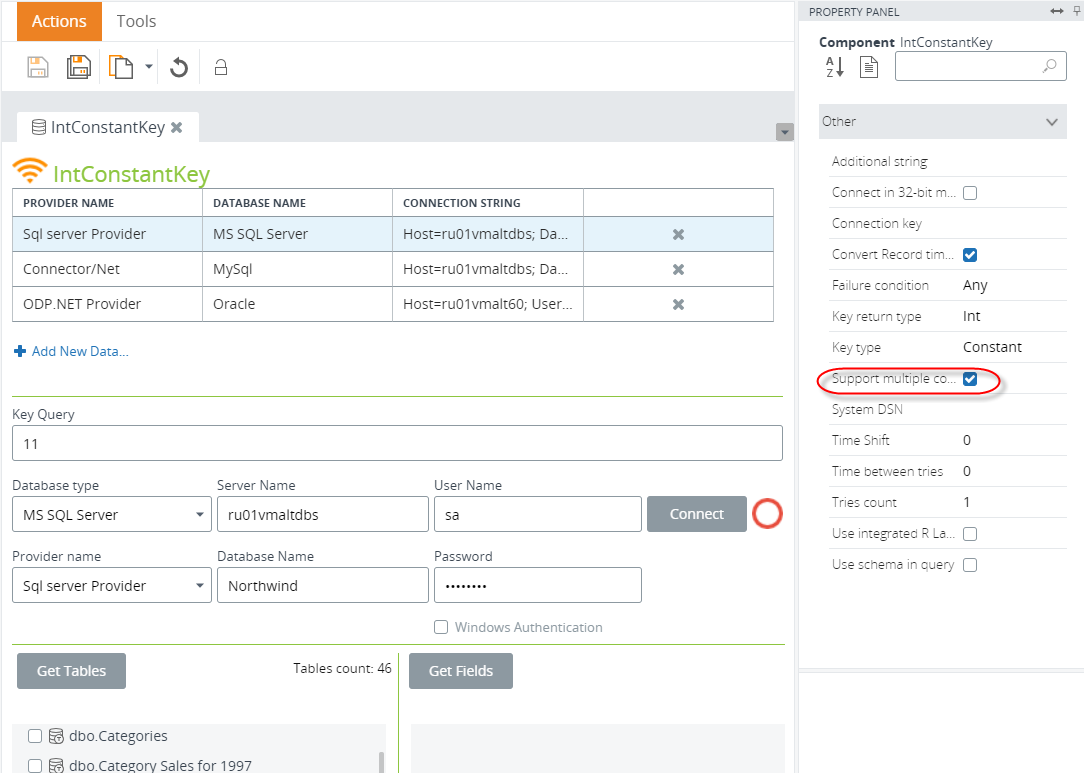Switch to the Tools tab
Viewport: 1084px width, 773px height.
pyautogui.click(x=136, y=21)
